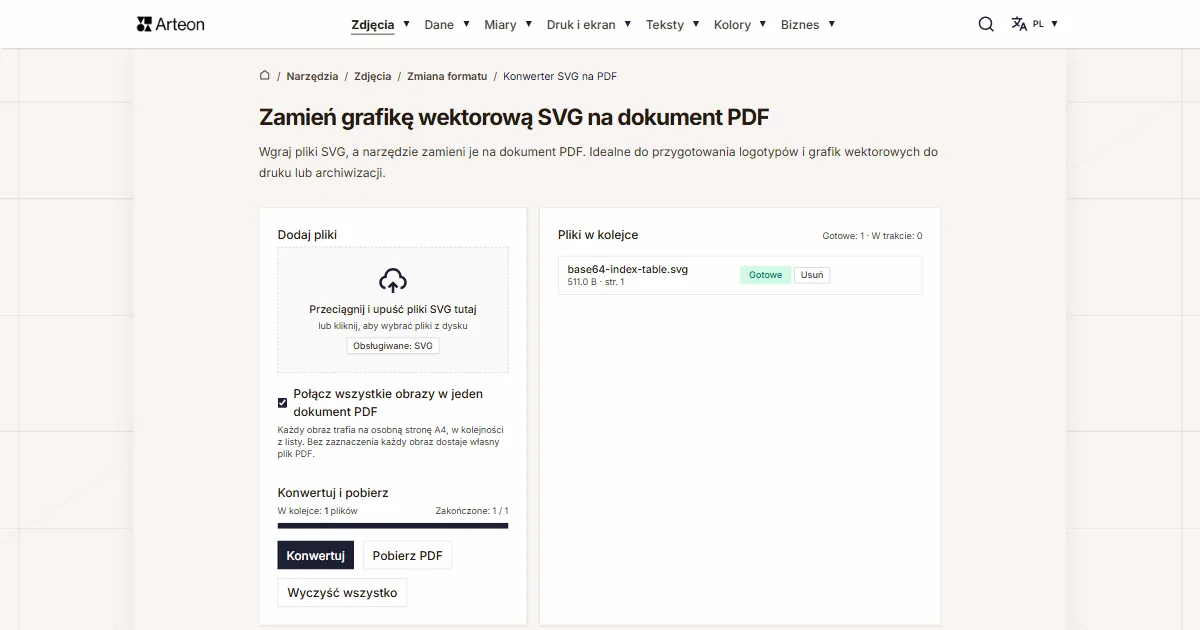Expand the Biznes menu arrow

pyautogui.click(x=831, y=23)
